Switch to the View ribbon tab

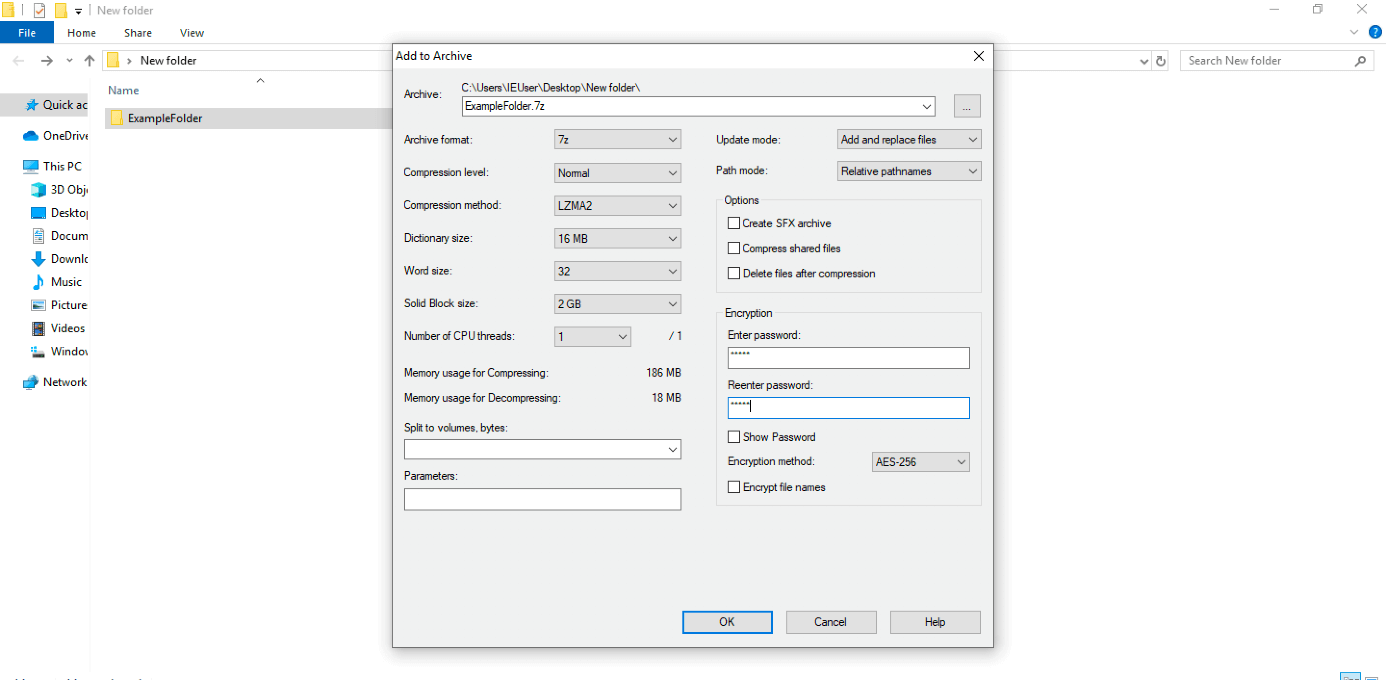(x=192, y=33)
